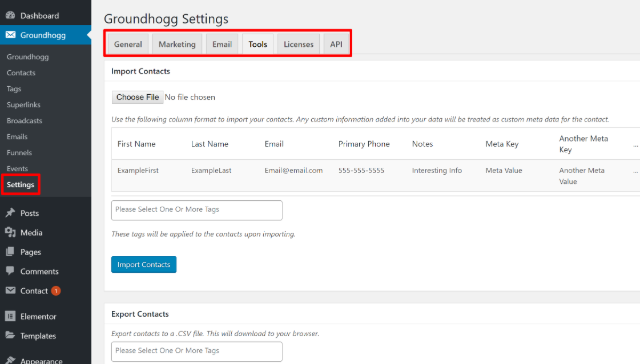Click the Contact mail icon
Image resolution: width=640 pixels, height=364 pixels.
tap(10, 291)
